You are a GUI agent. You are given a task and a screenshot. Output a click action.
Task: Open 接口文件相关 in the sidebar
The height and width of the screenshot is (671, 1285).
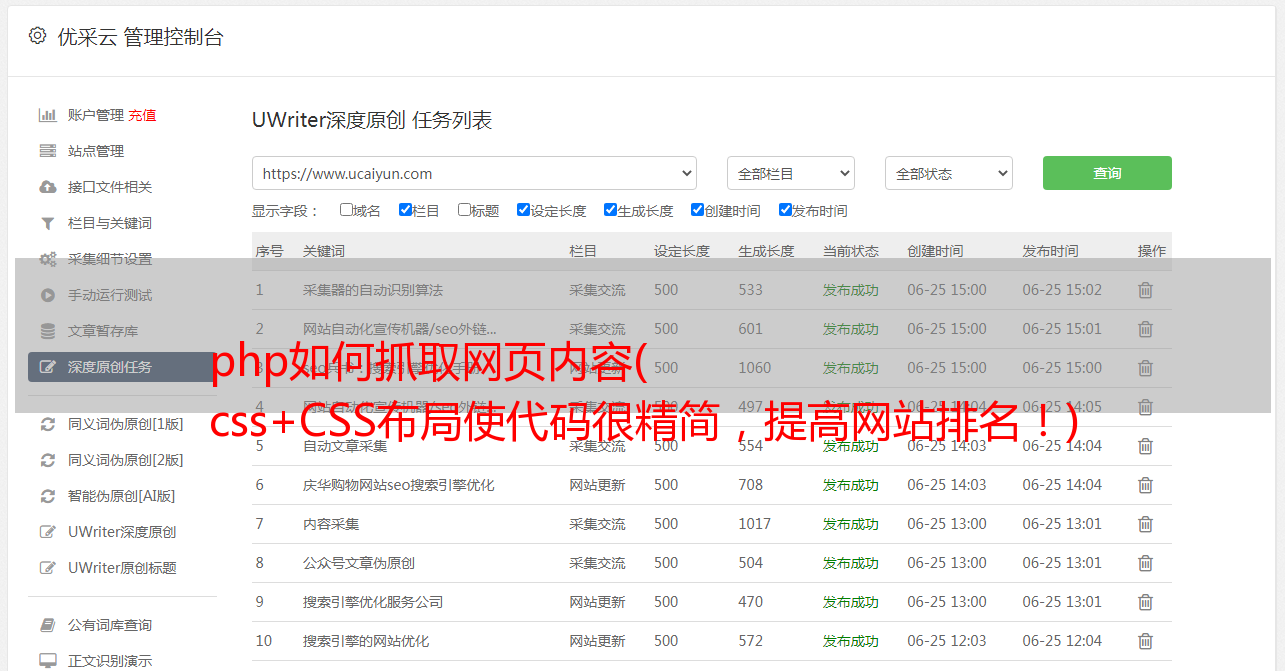point(110,187)
